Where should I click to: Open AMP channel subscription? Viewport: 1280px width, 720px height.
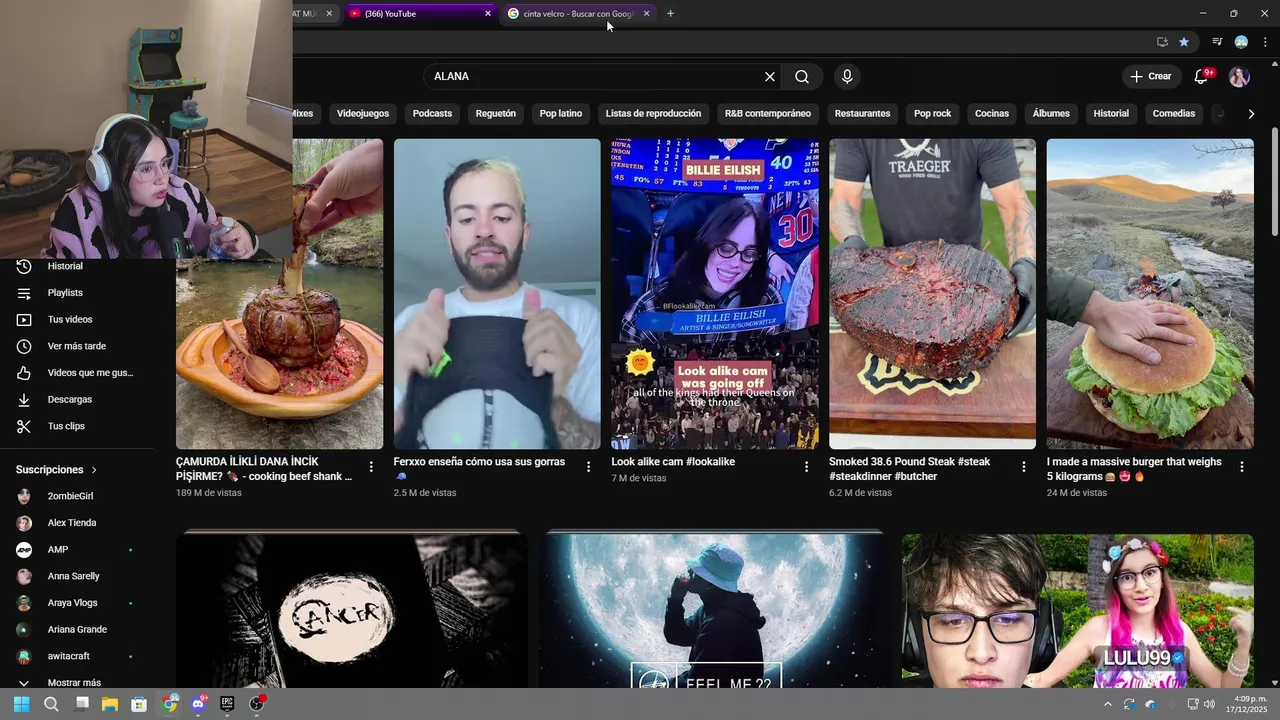[x=76, y=549]
